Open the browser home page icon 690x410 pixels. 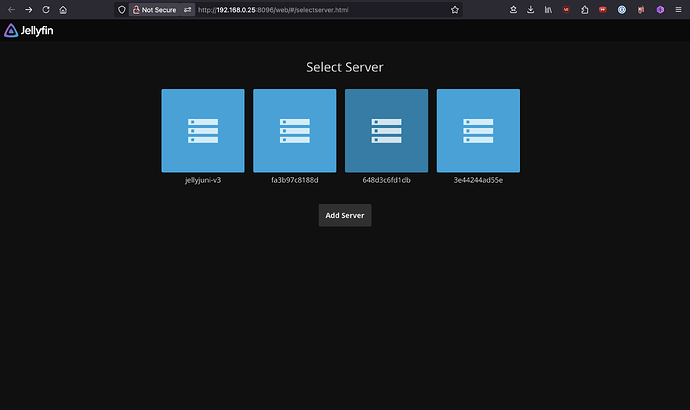pyautogui.click(x=63, y=10)
